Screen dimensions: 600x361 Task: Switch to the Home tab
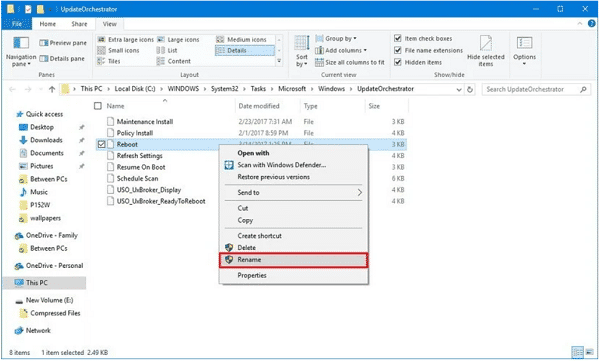click(x=47, y=24)
